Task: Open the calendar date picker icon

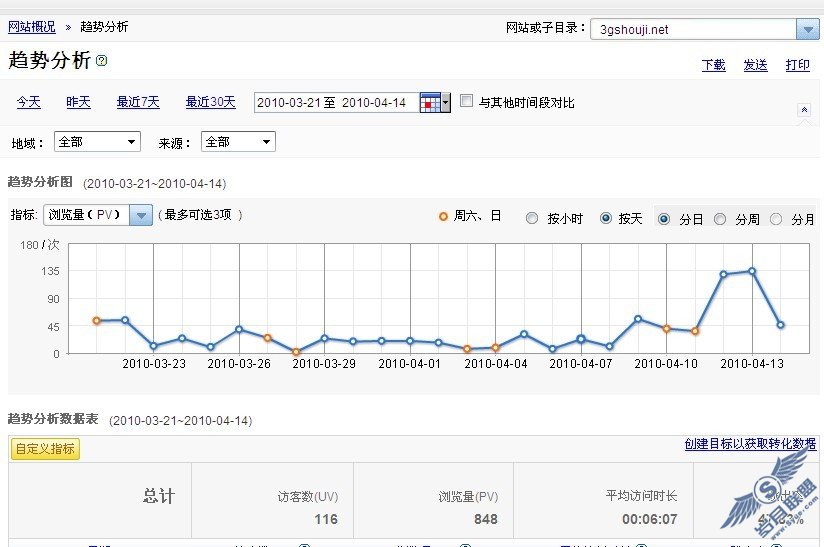Action: (431, 102)
